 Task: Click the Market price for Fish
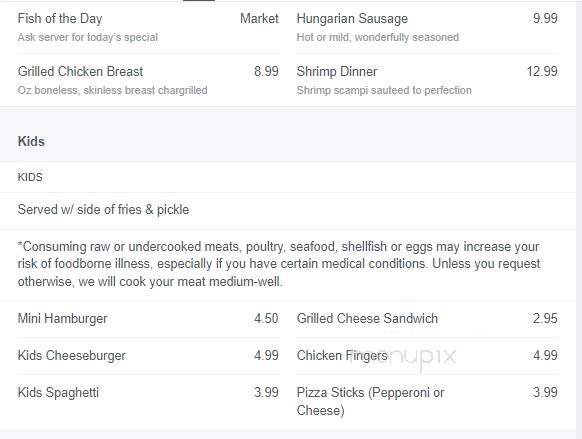[x=259, y=19]
